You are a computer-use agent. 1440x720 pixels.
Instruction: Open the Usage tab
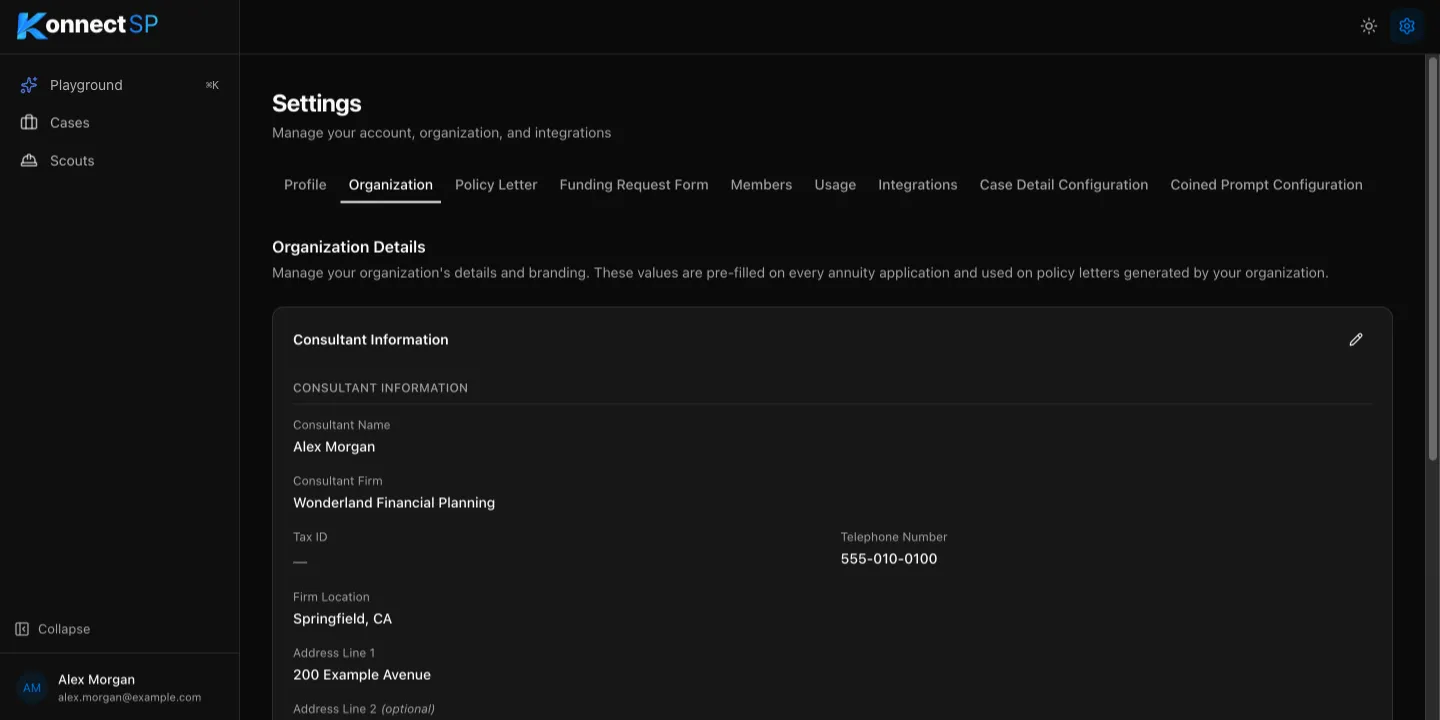tap(835, 185)
